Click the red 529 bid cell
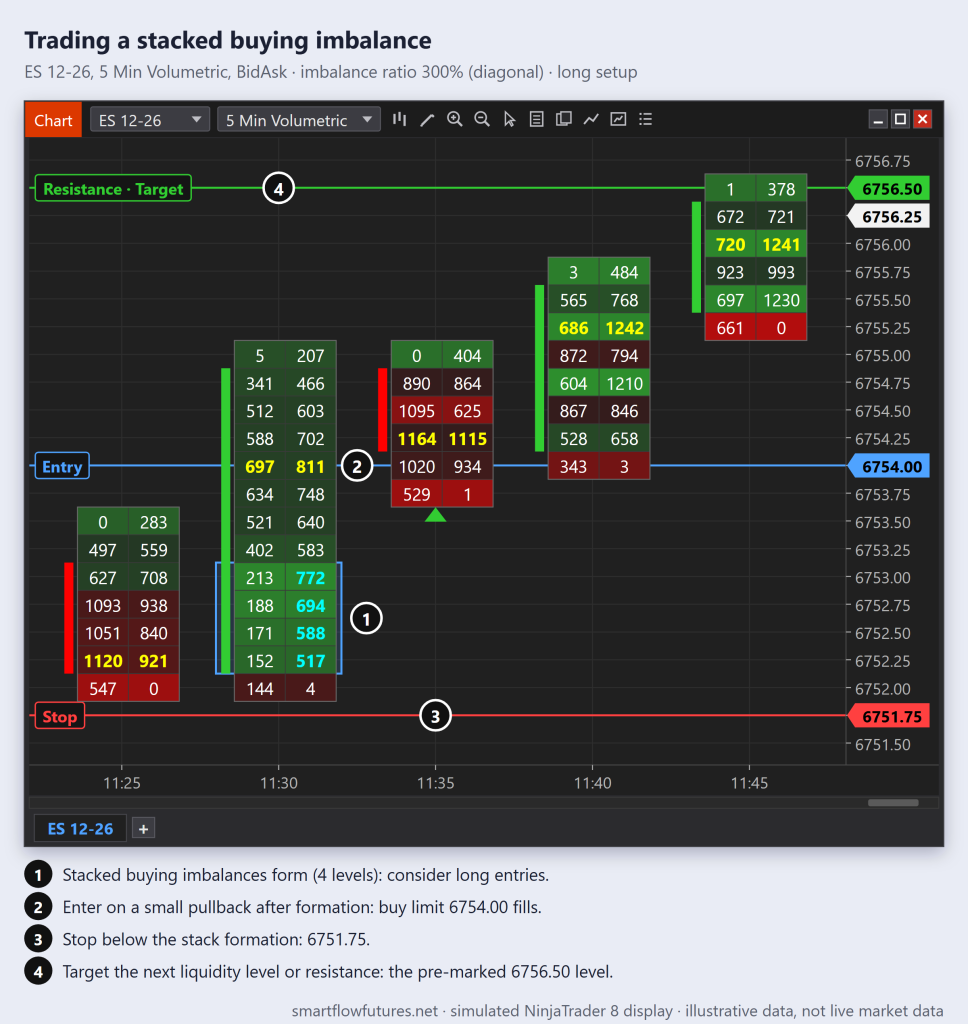Screen dimensions: 968x1024 (x=417, y=494)
